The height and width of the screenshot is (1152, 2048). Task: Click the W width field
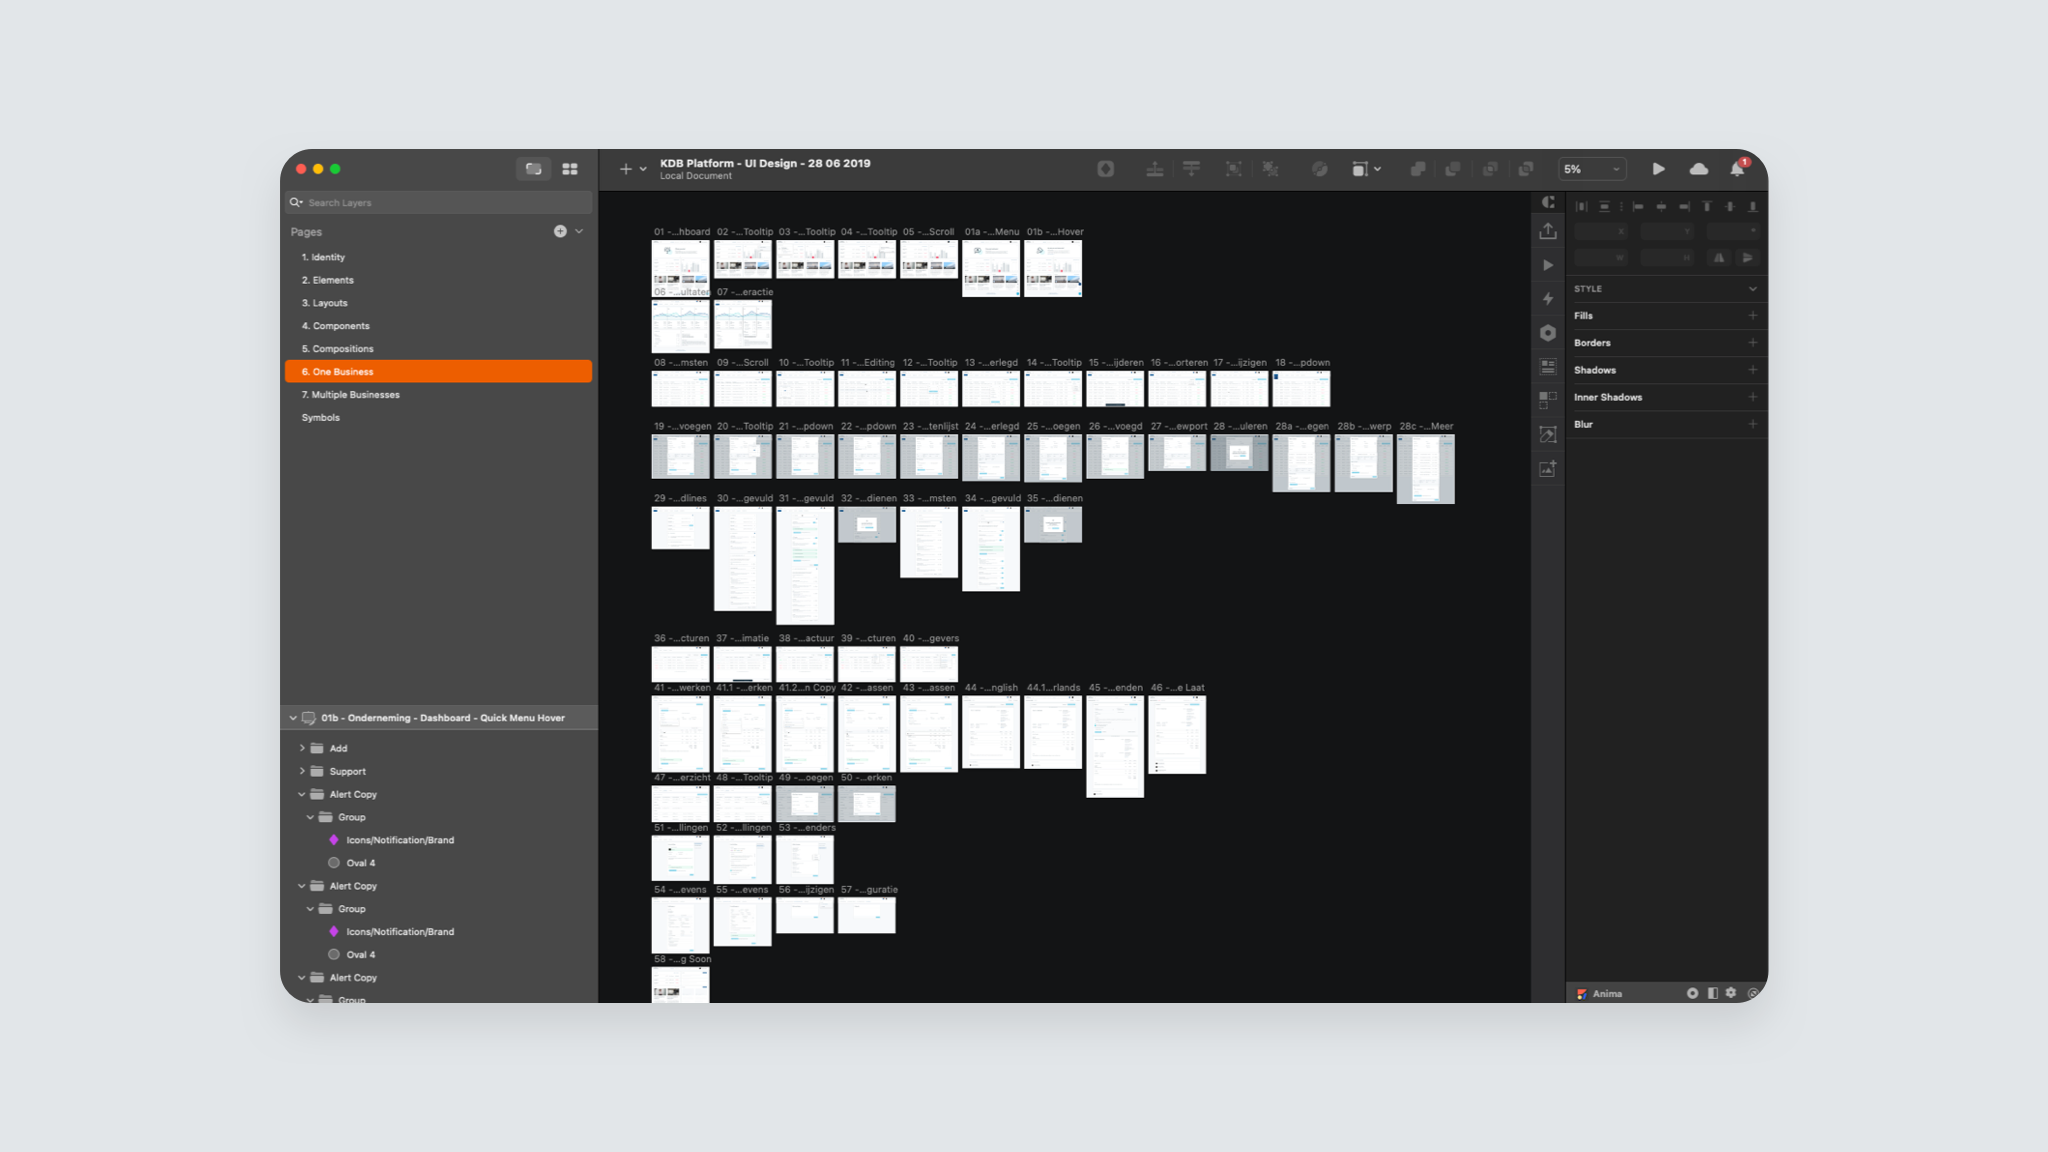point(1601,258)
